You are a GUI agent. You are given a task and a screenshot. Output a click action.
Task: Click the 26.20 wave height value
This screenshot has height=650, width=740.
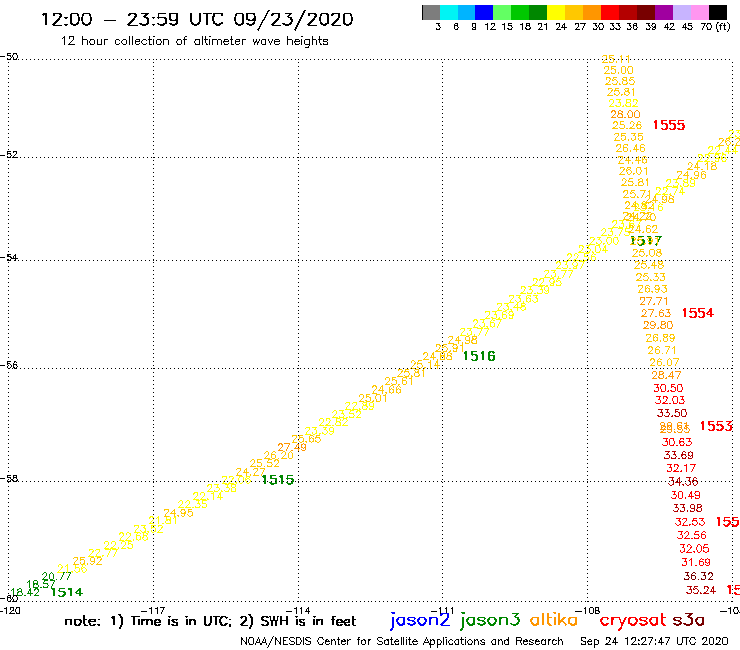[278, 456]
